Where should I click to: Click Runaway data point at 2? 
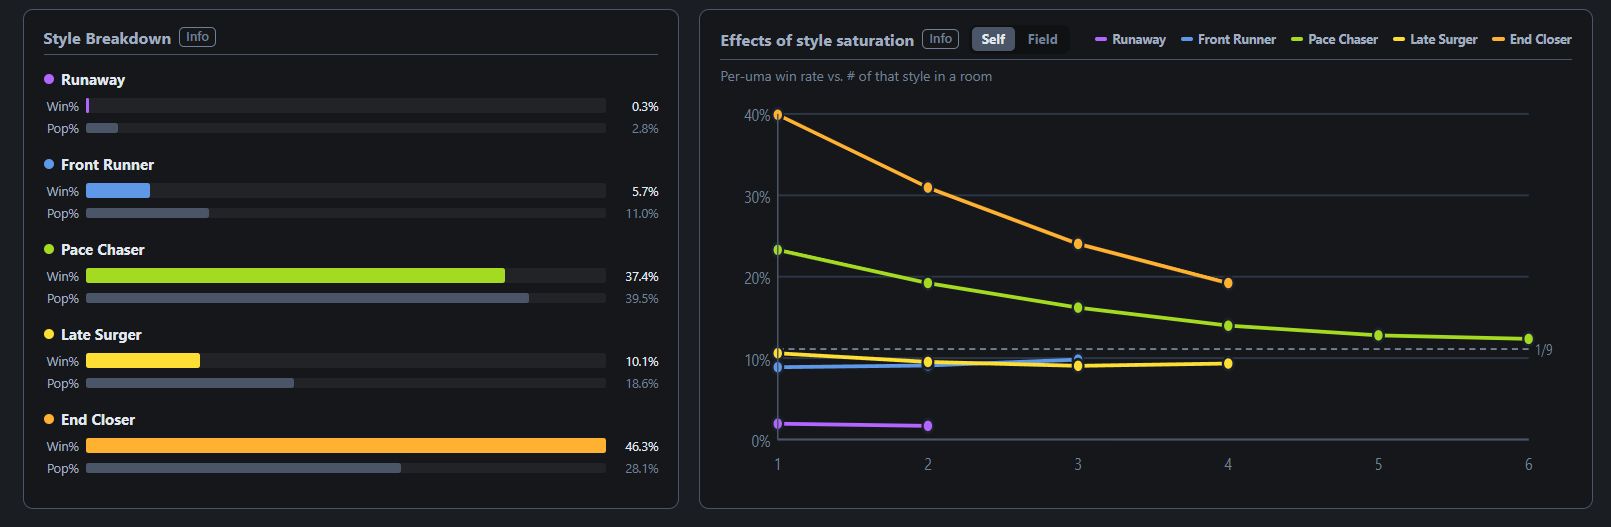coord(928,426)
